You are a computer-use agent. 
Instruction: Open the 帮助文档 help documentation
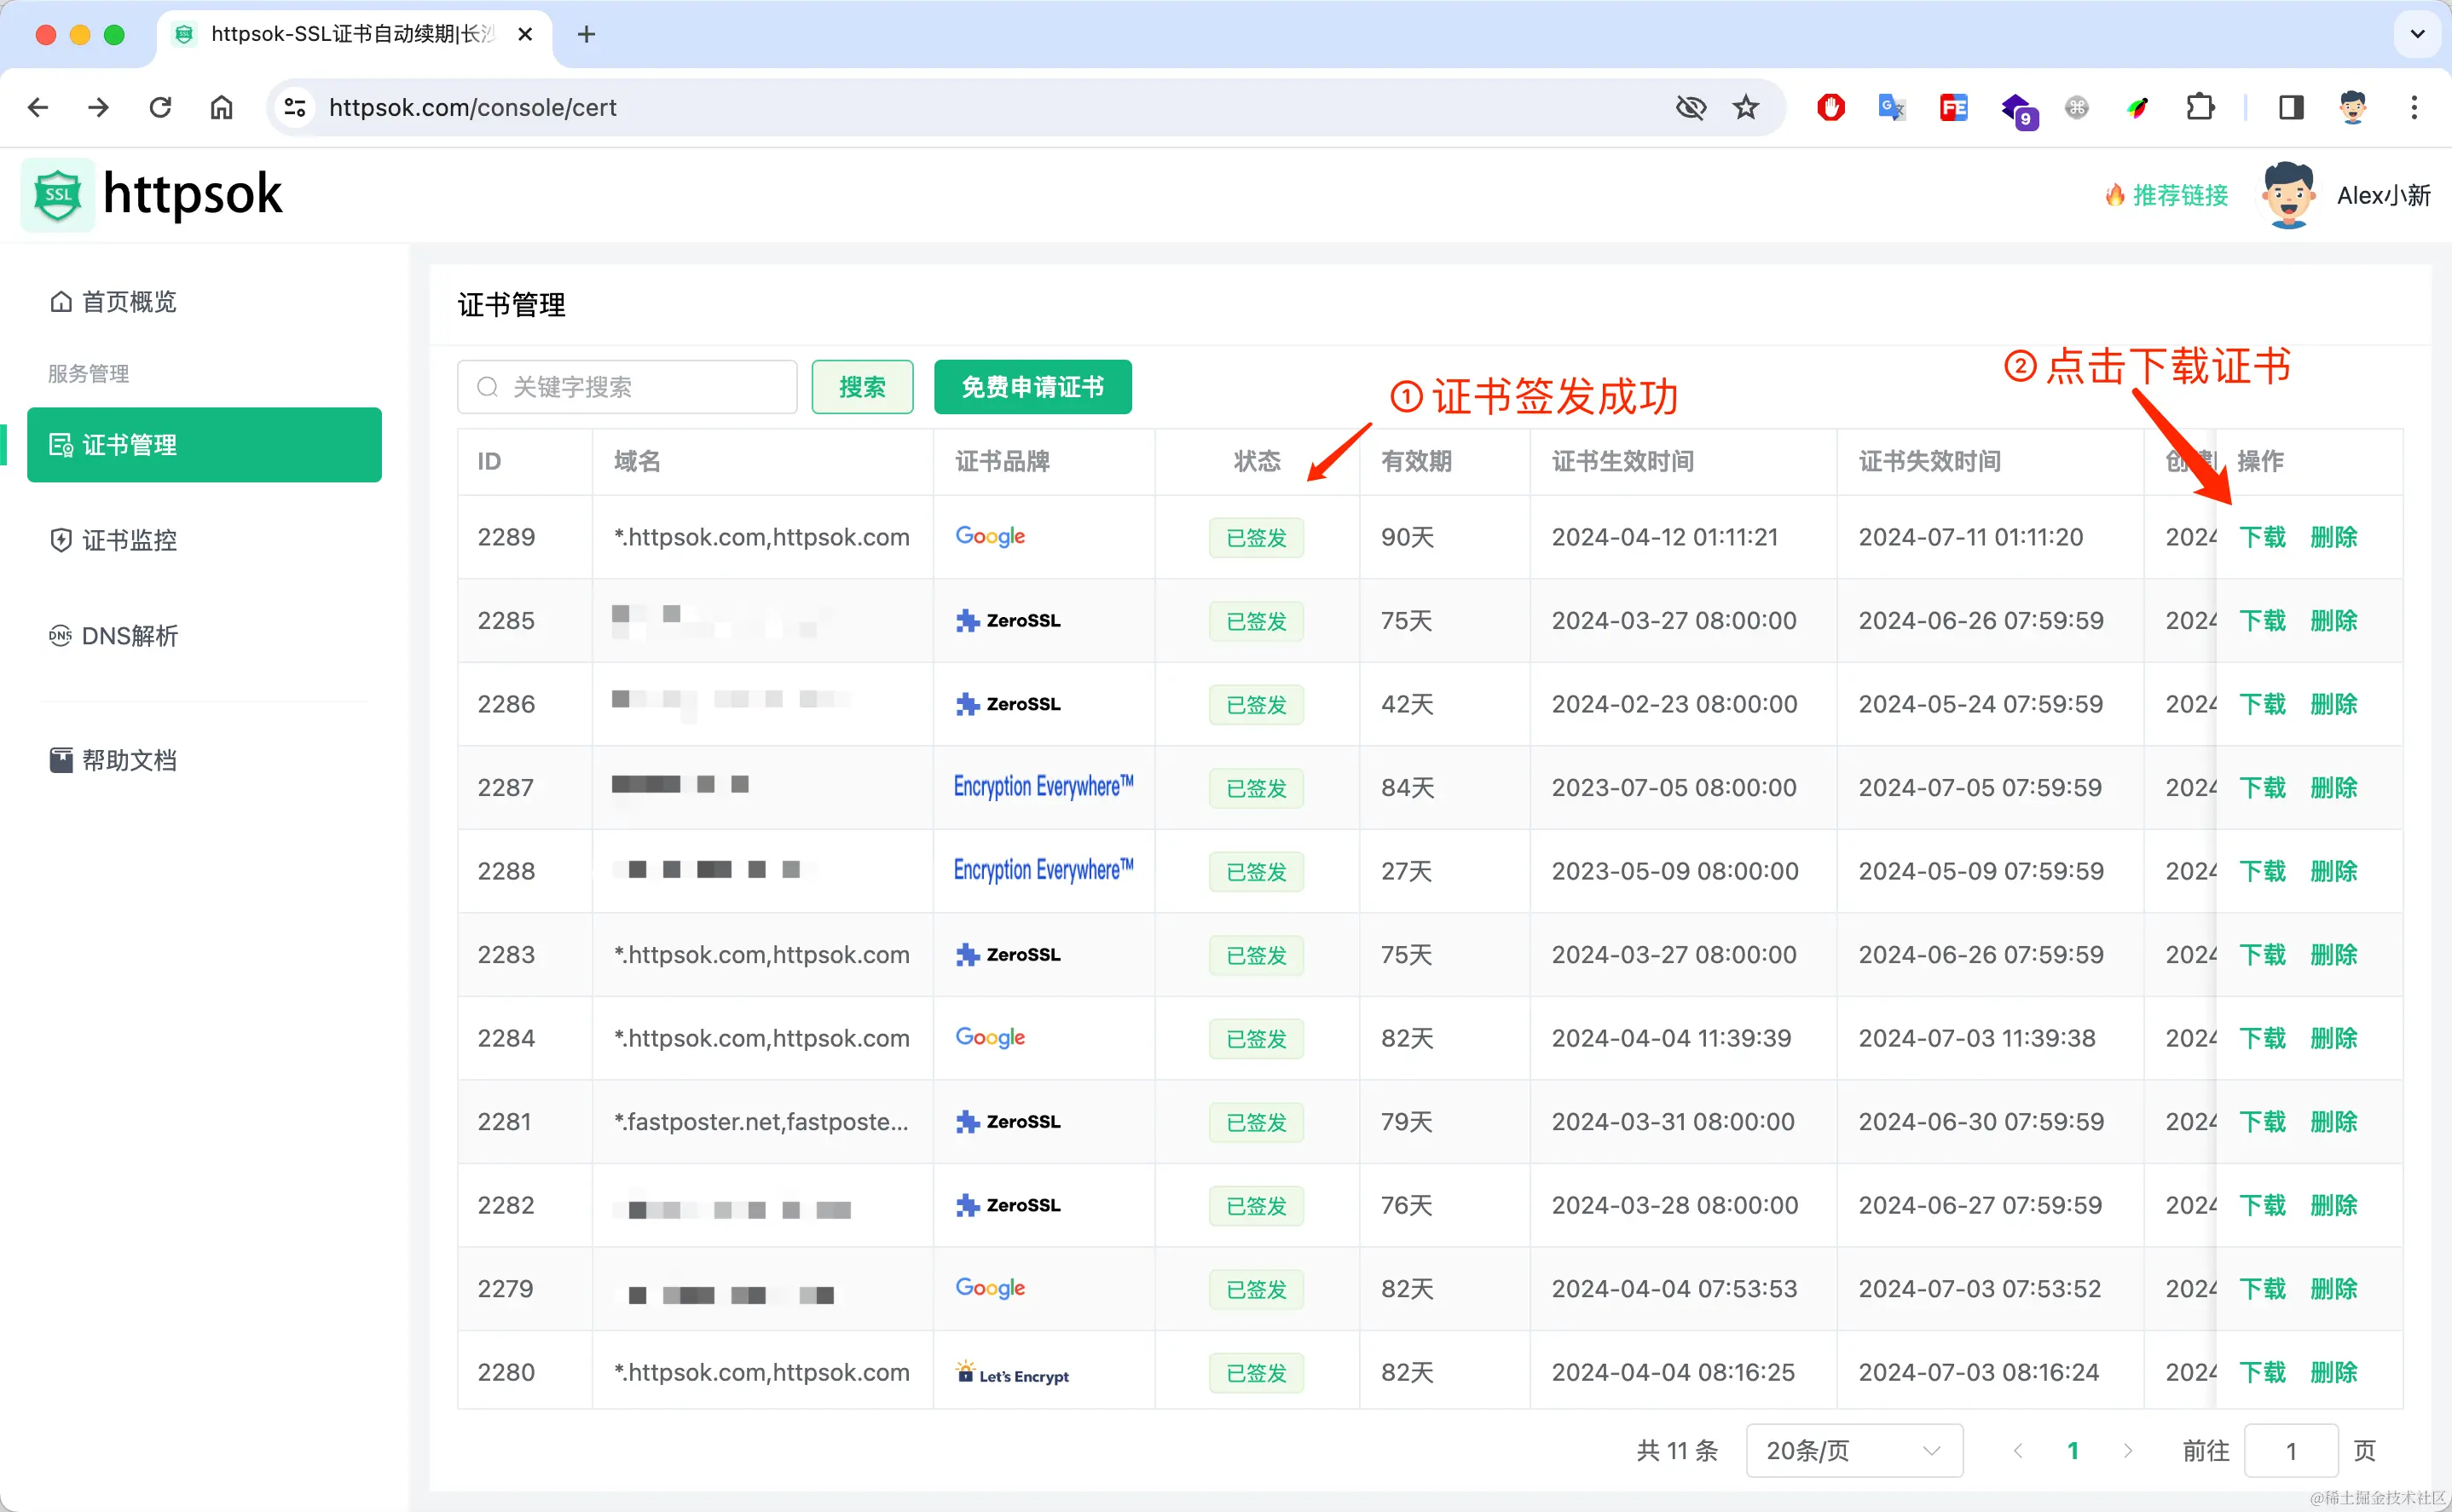114,761
